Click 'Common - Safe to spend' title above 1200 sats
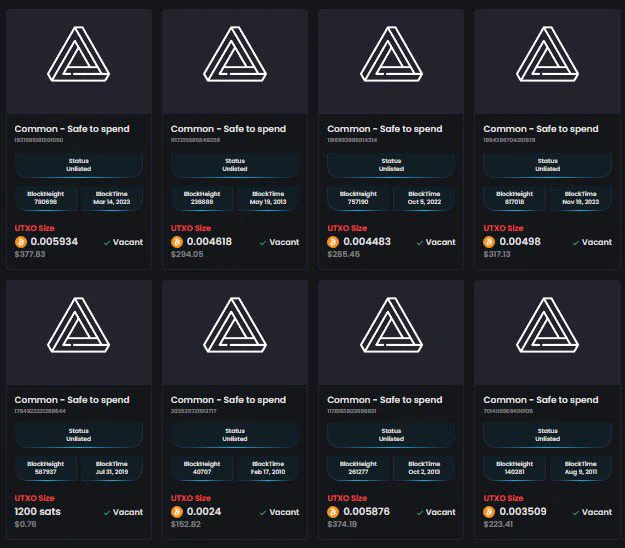625x548 pixels. tap(72, 400)
